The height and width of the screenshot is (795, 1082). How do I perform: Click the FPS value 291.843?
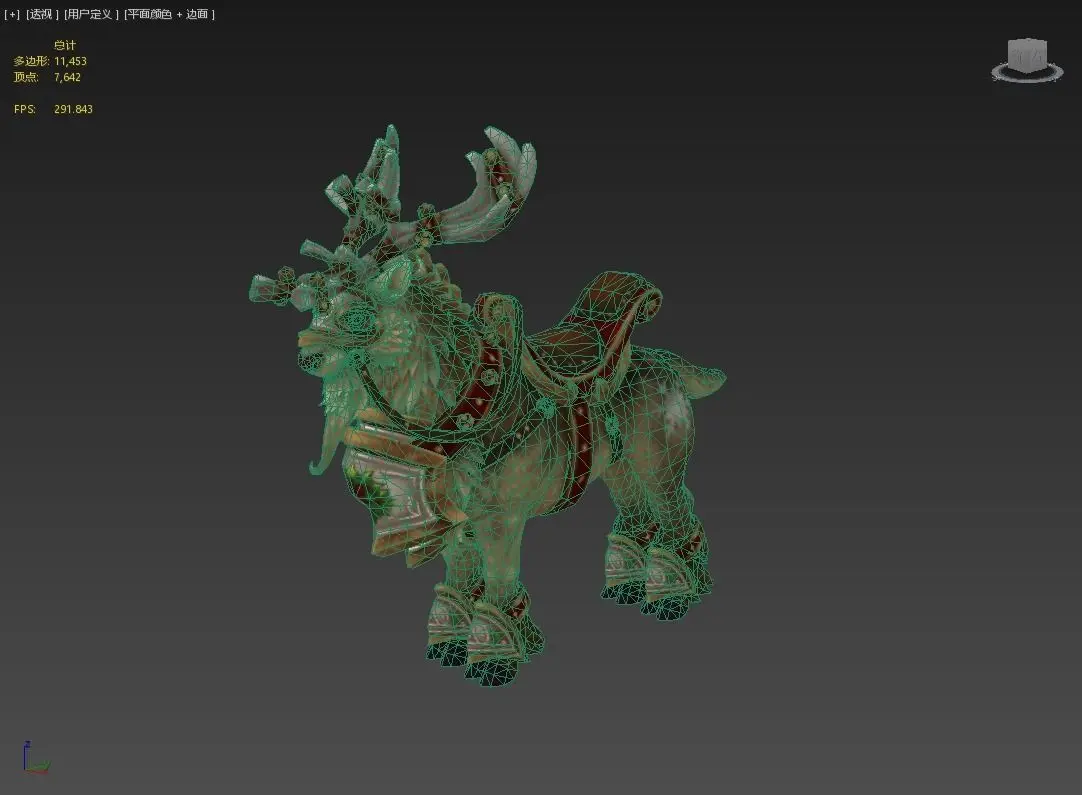click(x=73, y=109)
